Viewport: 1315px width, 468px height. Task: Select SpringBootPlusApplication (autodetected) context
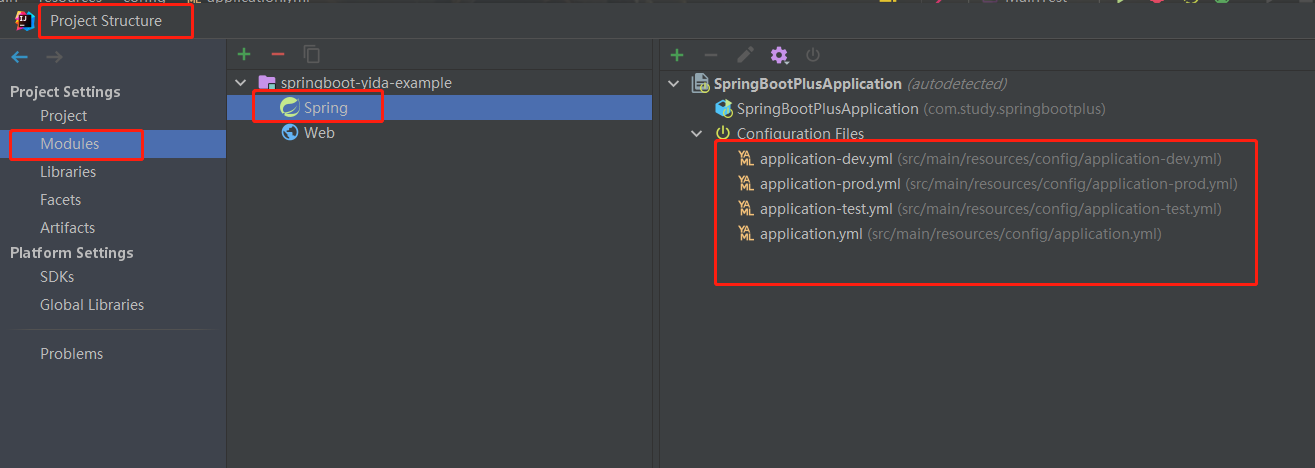tap(860, 84)
